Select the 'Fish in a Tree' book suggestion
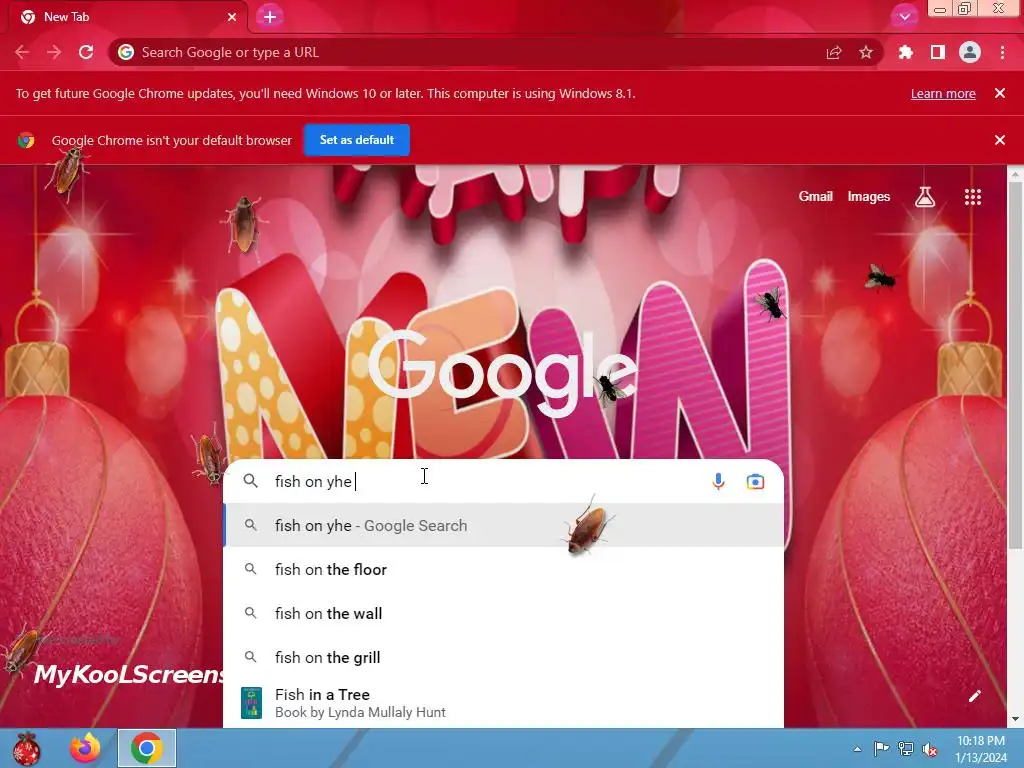 504,703
